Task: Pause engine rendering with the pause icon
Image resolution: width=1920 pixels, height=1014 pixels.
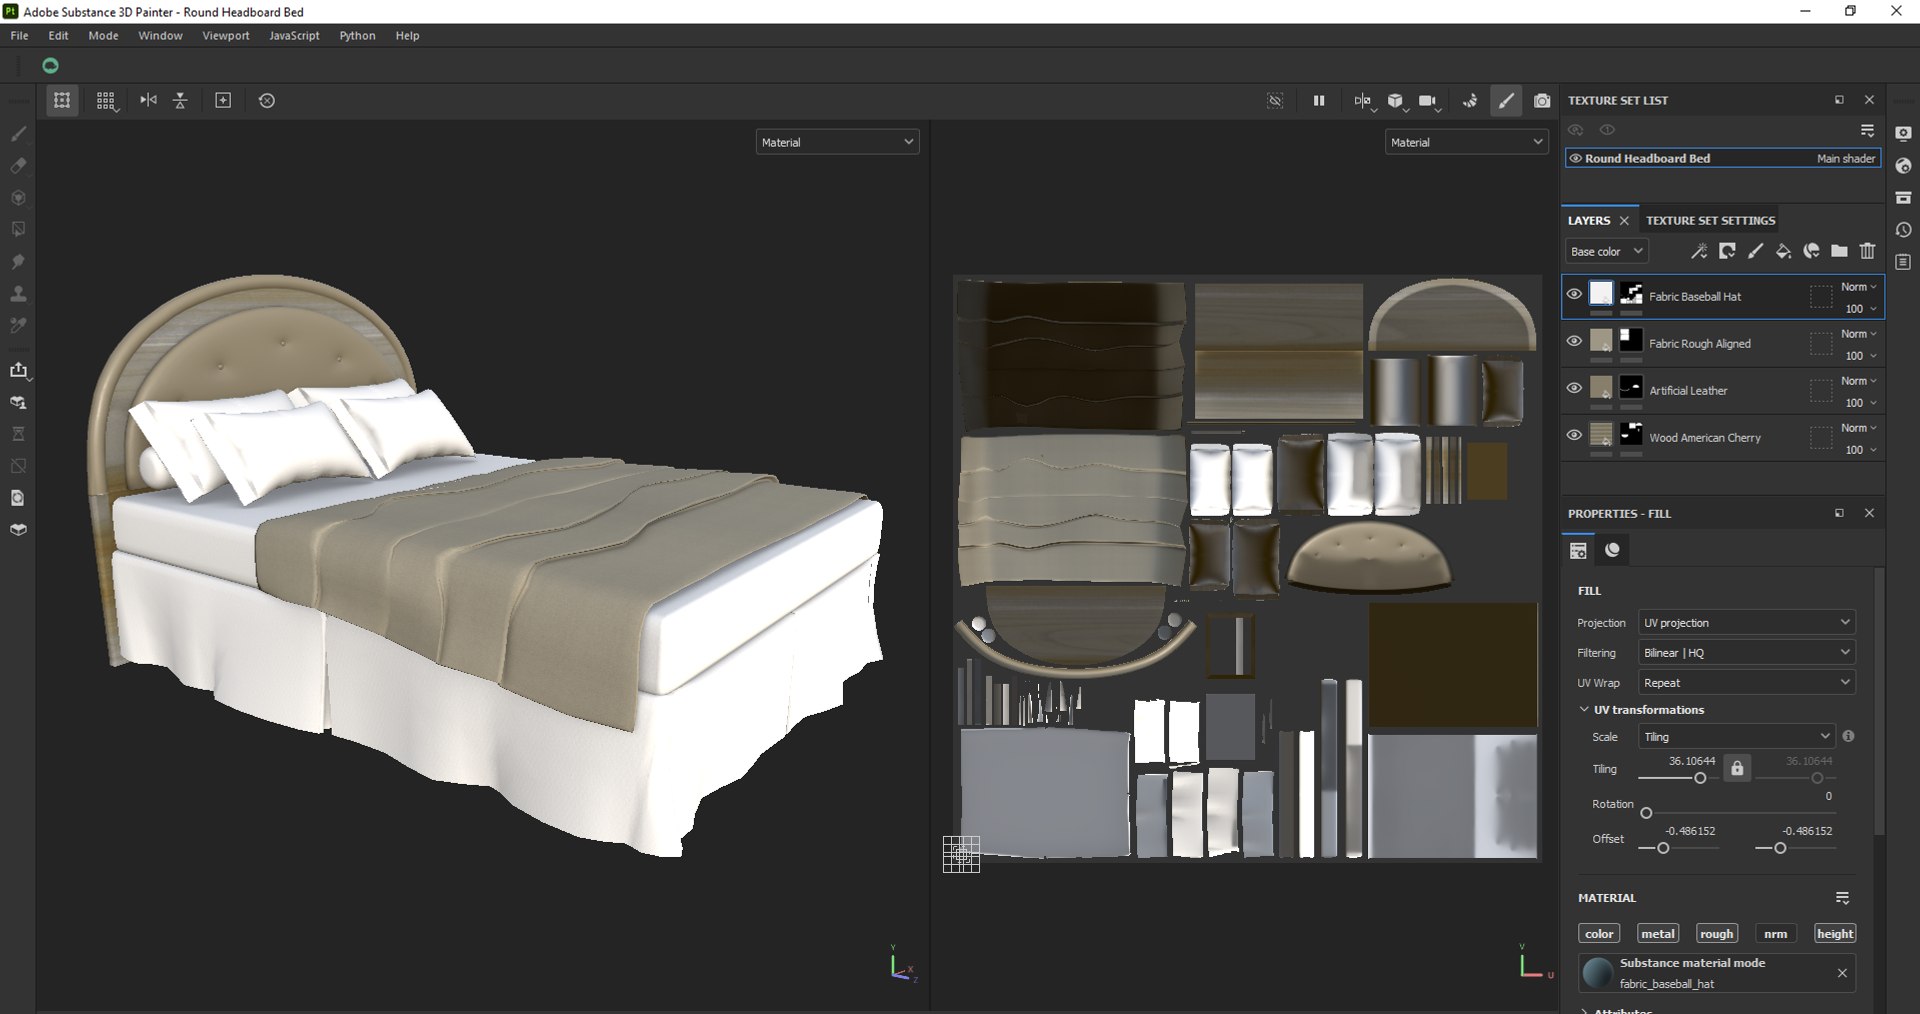Action: (x=1319, y=101)
